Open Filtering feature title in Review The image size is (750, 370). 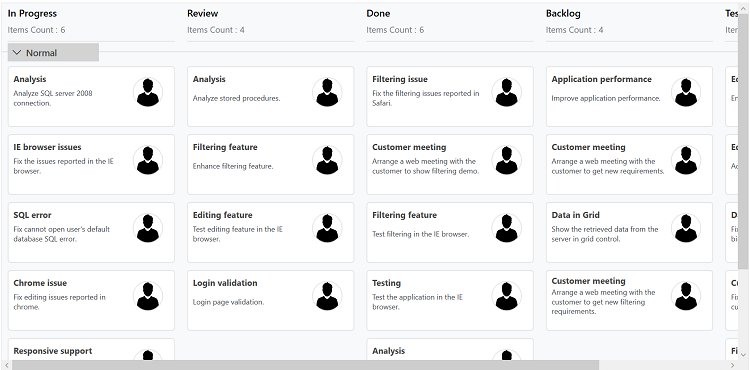point(225,147)
